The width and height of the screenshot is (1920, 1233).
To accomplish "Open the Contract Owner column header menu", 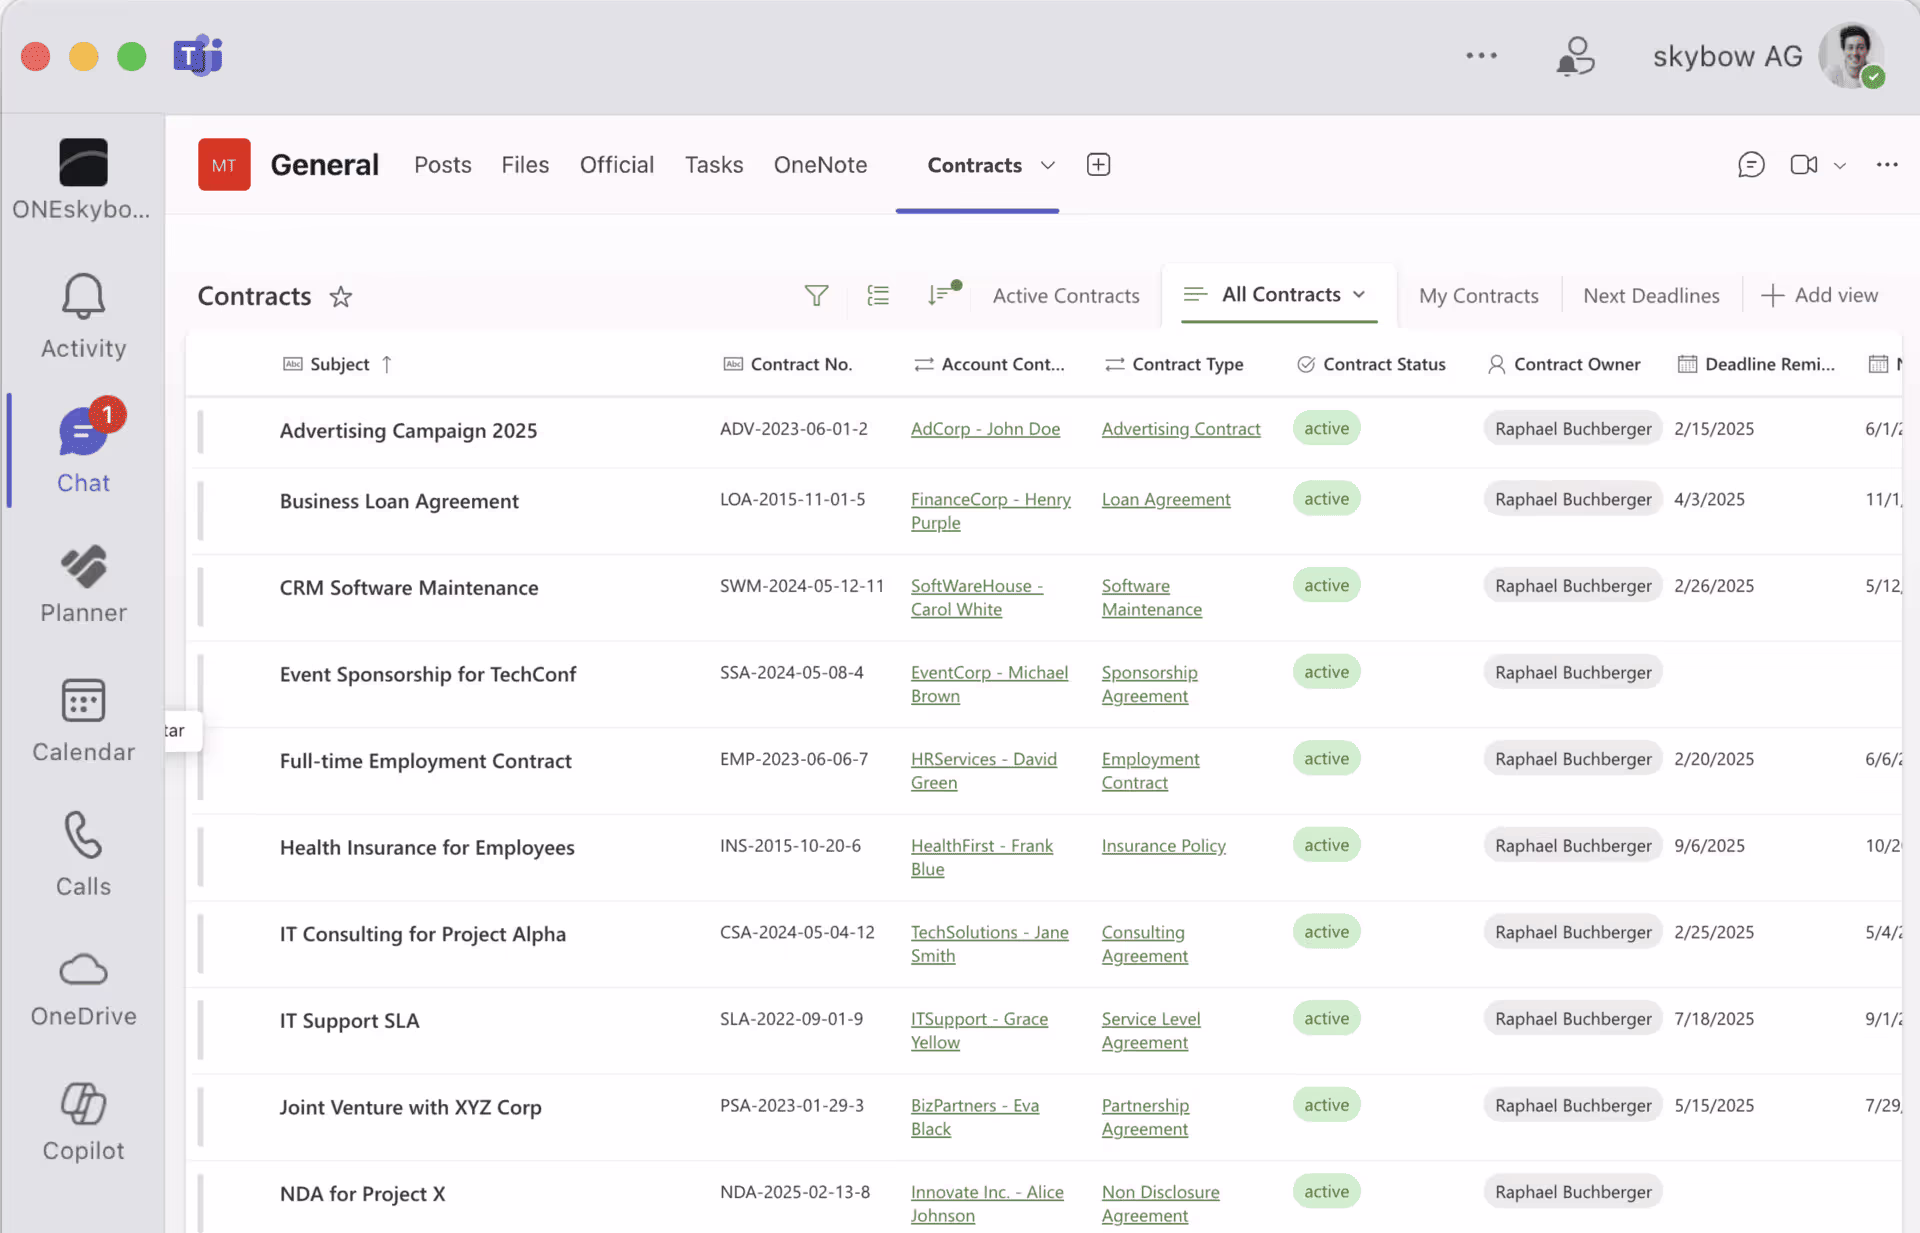I will 1564,365.
